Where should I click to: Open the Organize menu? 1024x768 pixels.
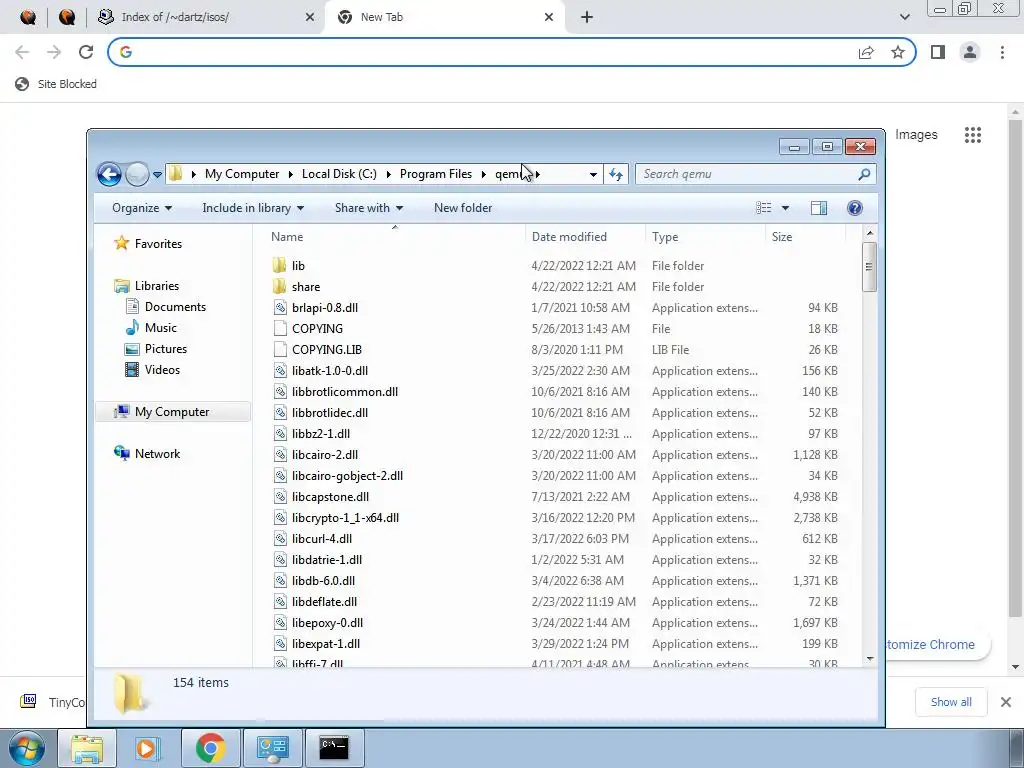pyautogui.click(x=142, y=208)
